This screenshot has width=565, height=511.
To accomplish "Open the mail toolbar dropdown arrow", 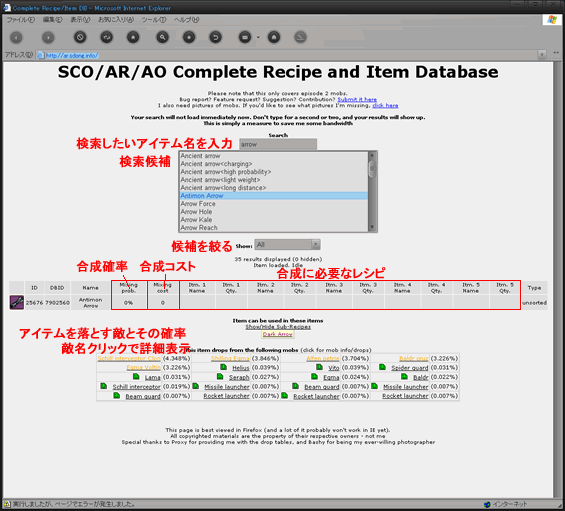I will pos(258,37).
